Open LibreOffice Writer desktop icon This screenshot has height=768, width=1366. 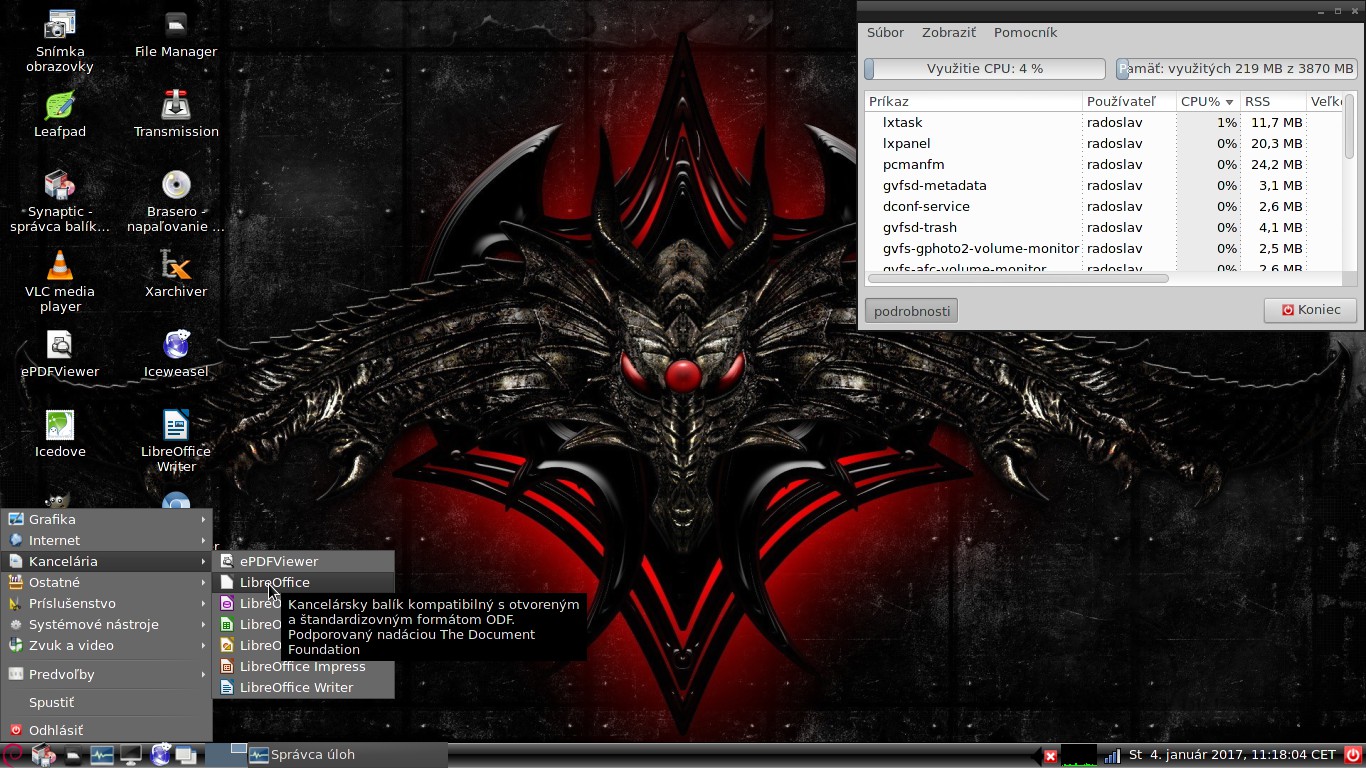click(176, 441)
